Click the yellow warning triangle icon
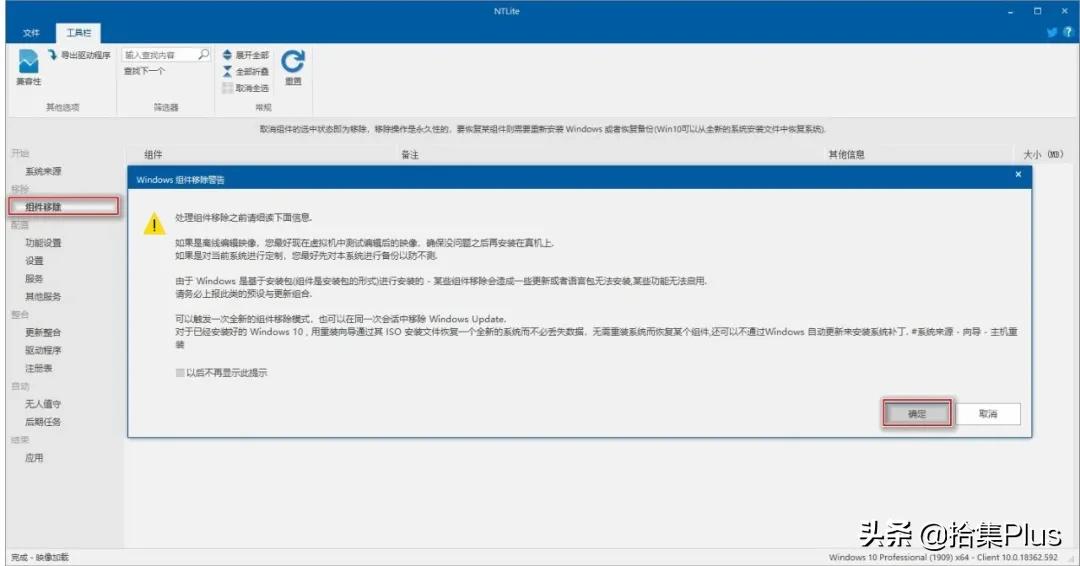The height and width of the screenshot is (566, 1080). (x=154, y=224)
